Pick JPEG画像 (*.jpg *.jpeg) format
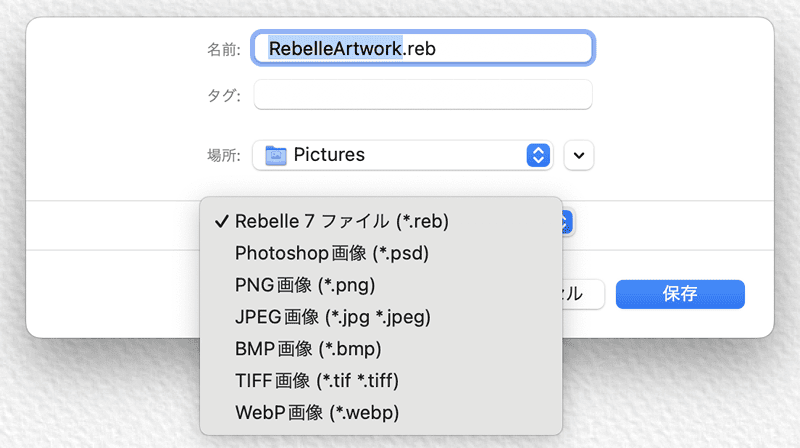 (x=332, y=317)
